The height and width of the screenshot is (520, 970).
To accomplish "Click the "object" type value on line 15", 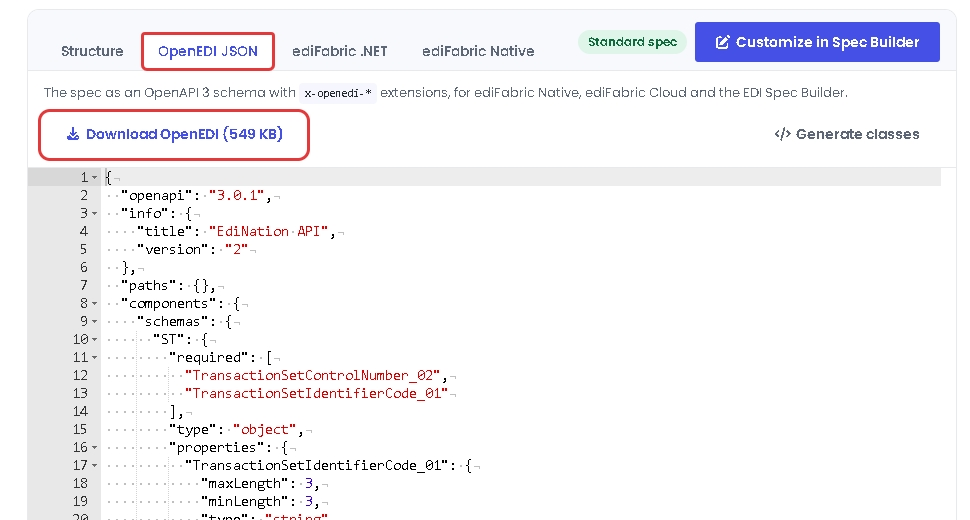I will (265, 429).
